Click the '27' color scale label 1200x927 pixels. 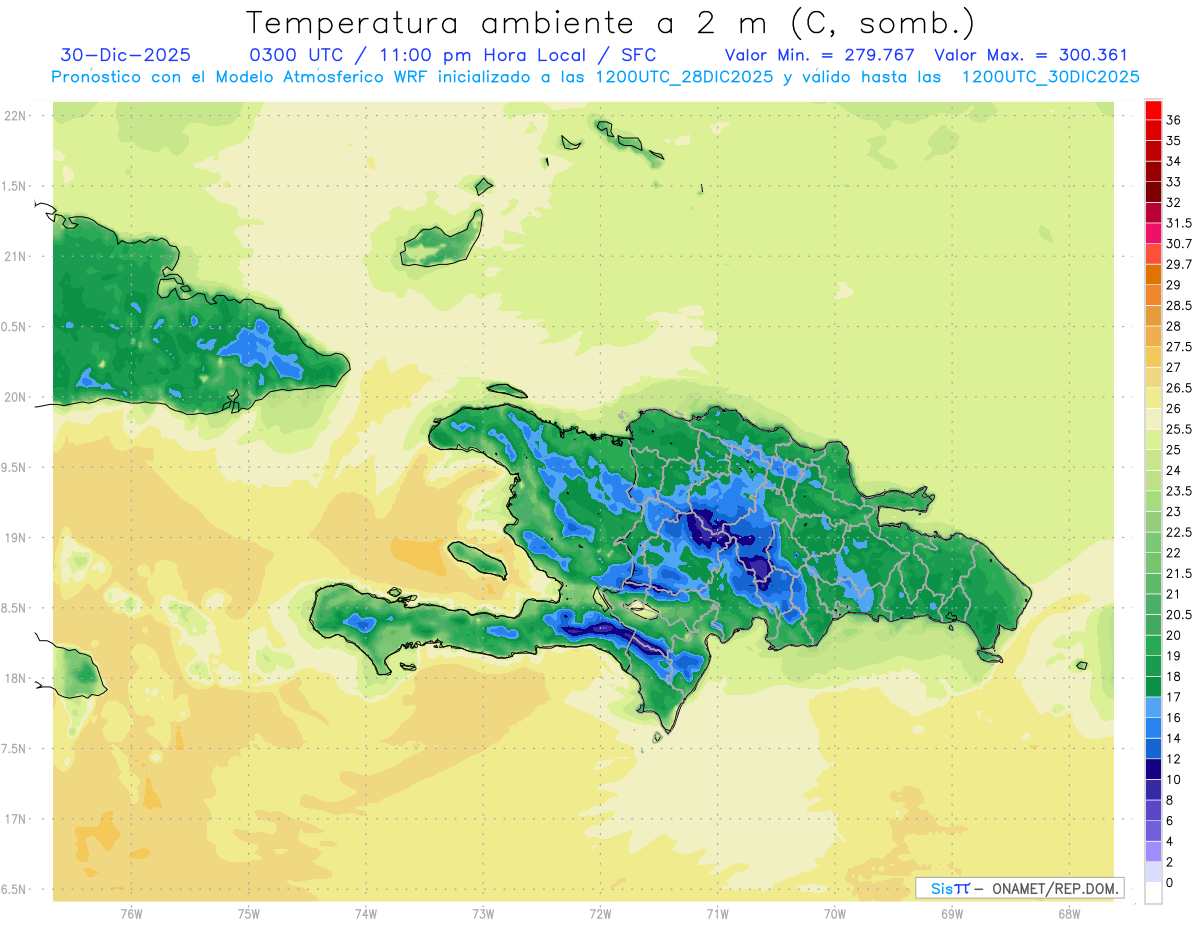1174,368
